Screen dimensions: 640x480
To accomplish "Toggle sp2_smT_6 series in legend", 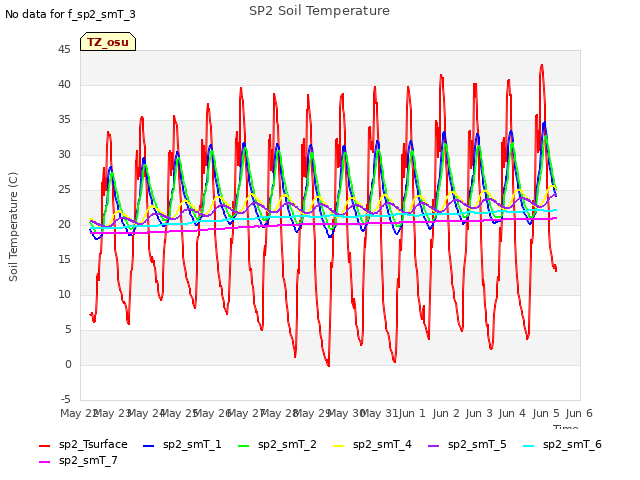I will point(562,444).
